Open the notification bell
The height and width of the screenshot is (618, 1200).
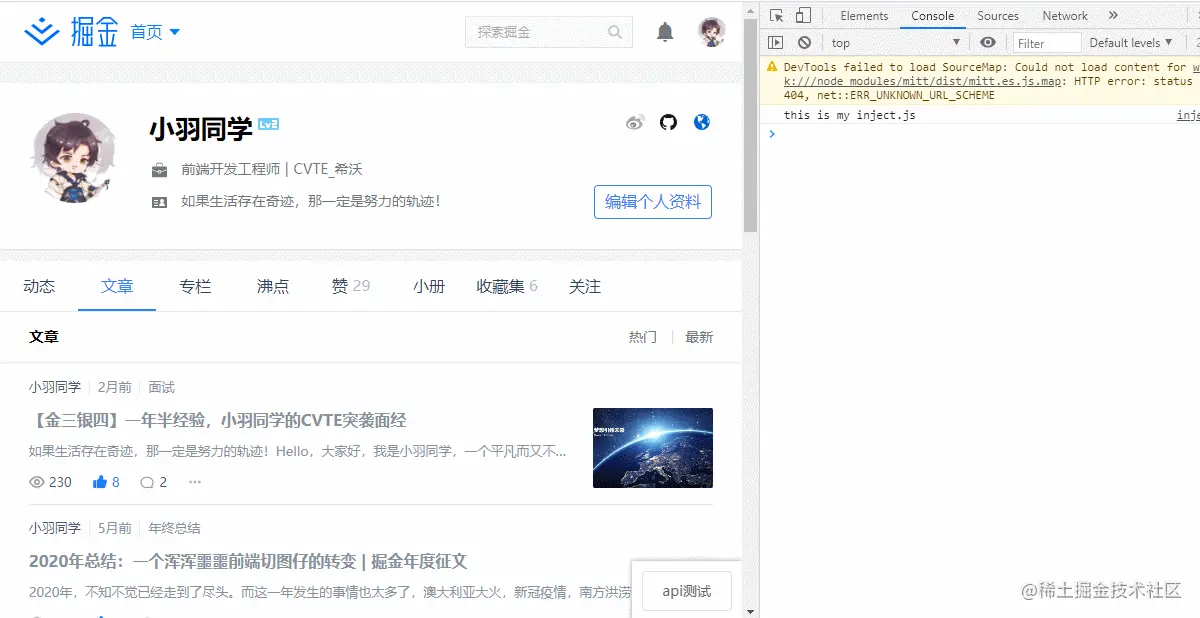(x=665, y=32)
